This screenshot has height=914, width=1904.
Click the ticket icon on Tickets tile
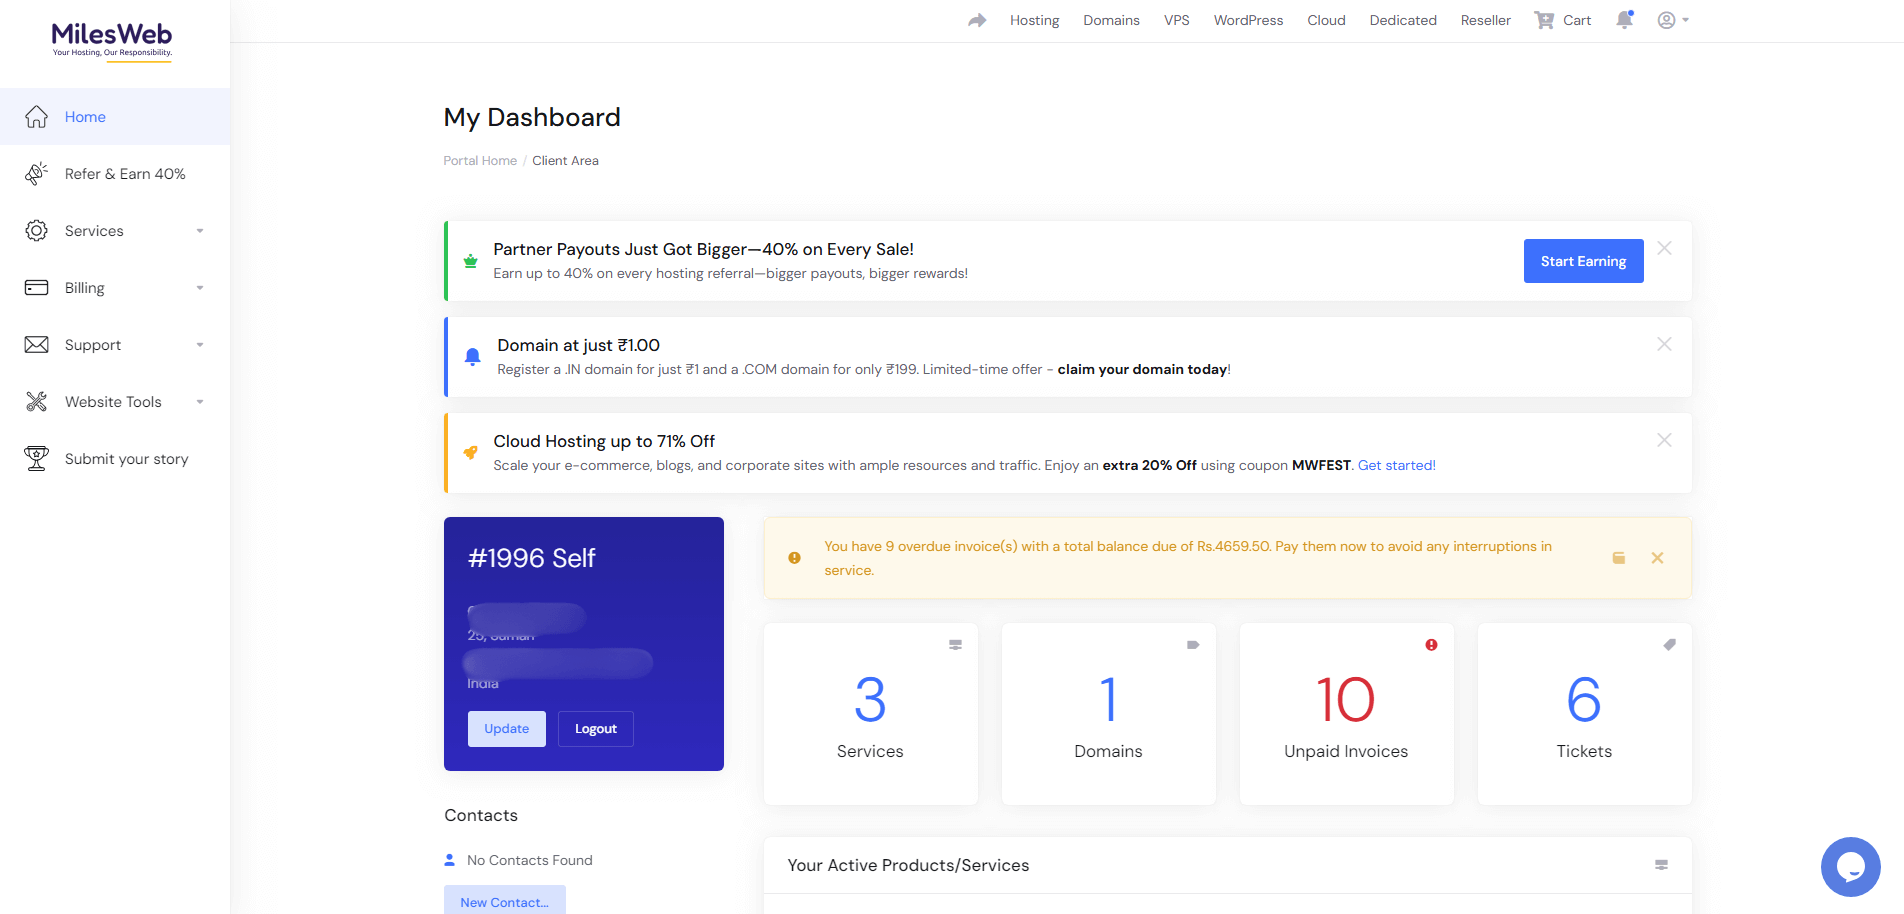click(x=1669, y=645)
